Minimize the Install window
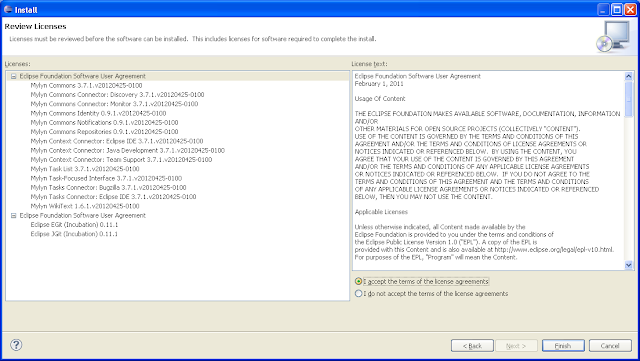The height and width of the screenshot is (361, 640). [x=604, y=9]
